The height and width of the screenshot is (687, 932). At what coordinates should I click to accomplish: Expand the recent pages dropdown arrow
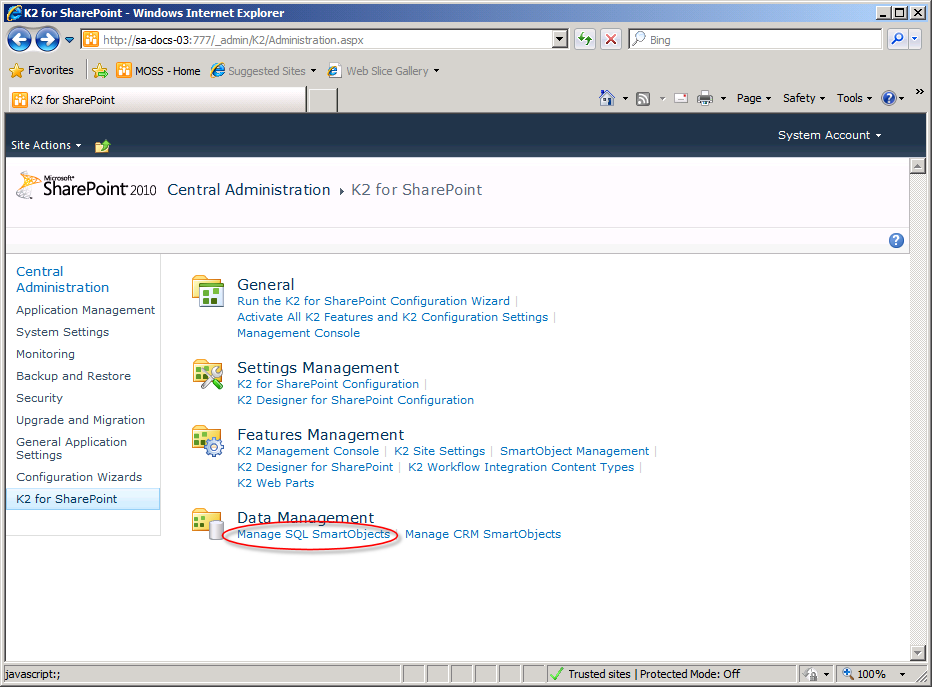point(70,40)
